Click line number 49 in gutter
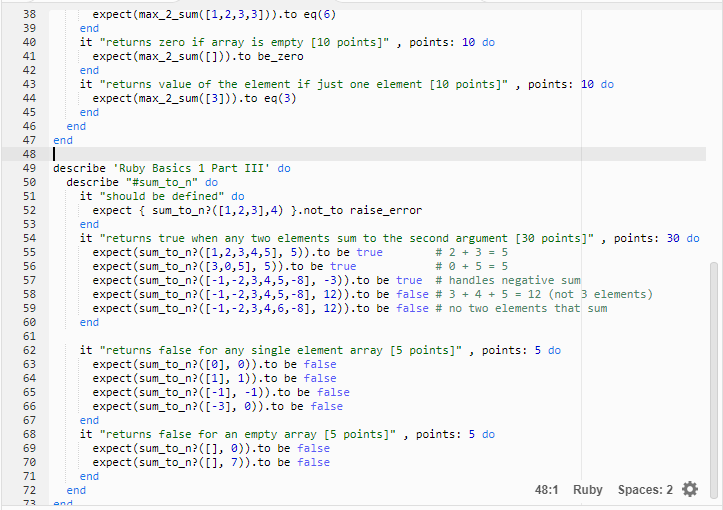 pos(29,168)
